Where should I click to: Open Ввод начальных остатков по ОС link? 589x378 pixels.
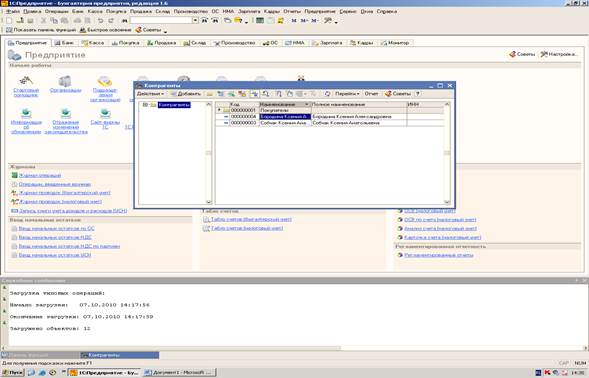[57, 228]
